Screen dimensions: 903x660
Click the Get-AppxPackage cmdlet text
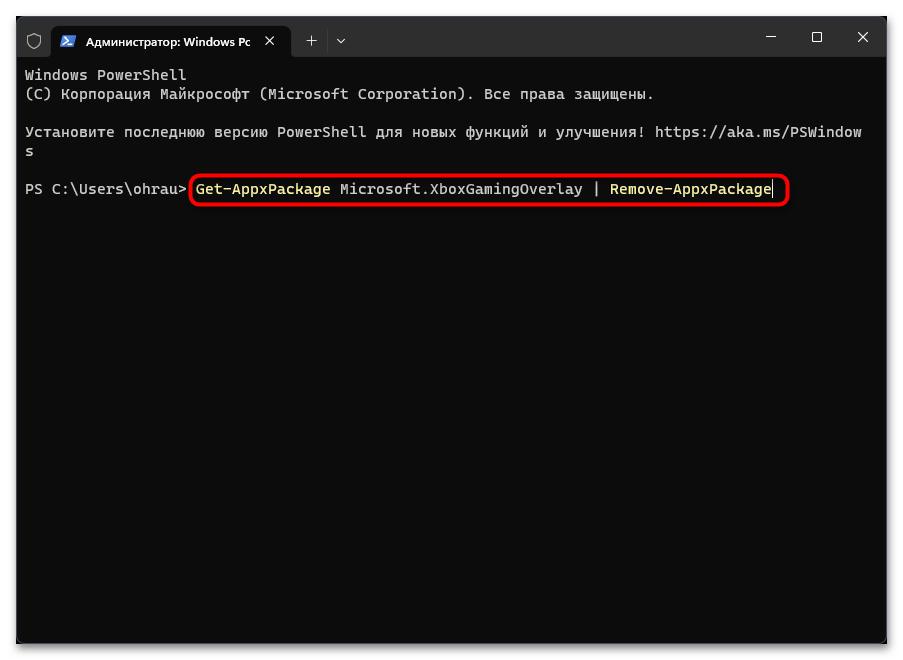pyautogui.click(x=263, y=189)
